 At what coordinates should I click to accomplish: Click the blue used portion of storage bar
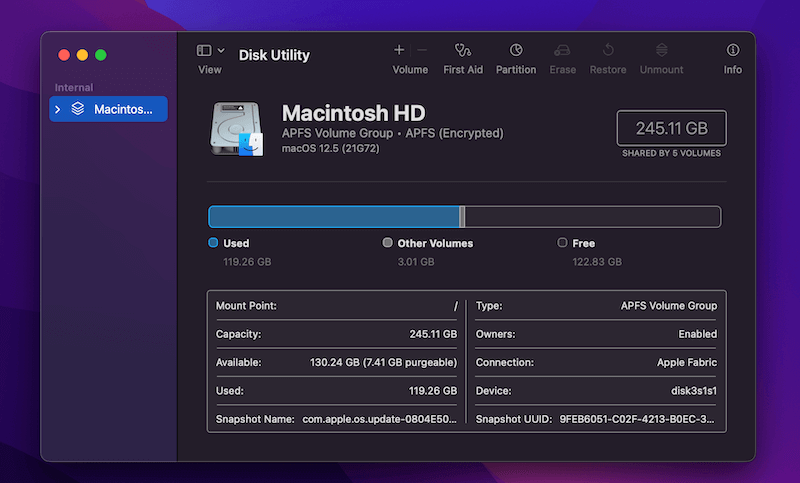(x=333, y=217)
